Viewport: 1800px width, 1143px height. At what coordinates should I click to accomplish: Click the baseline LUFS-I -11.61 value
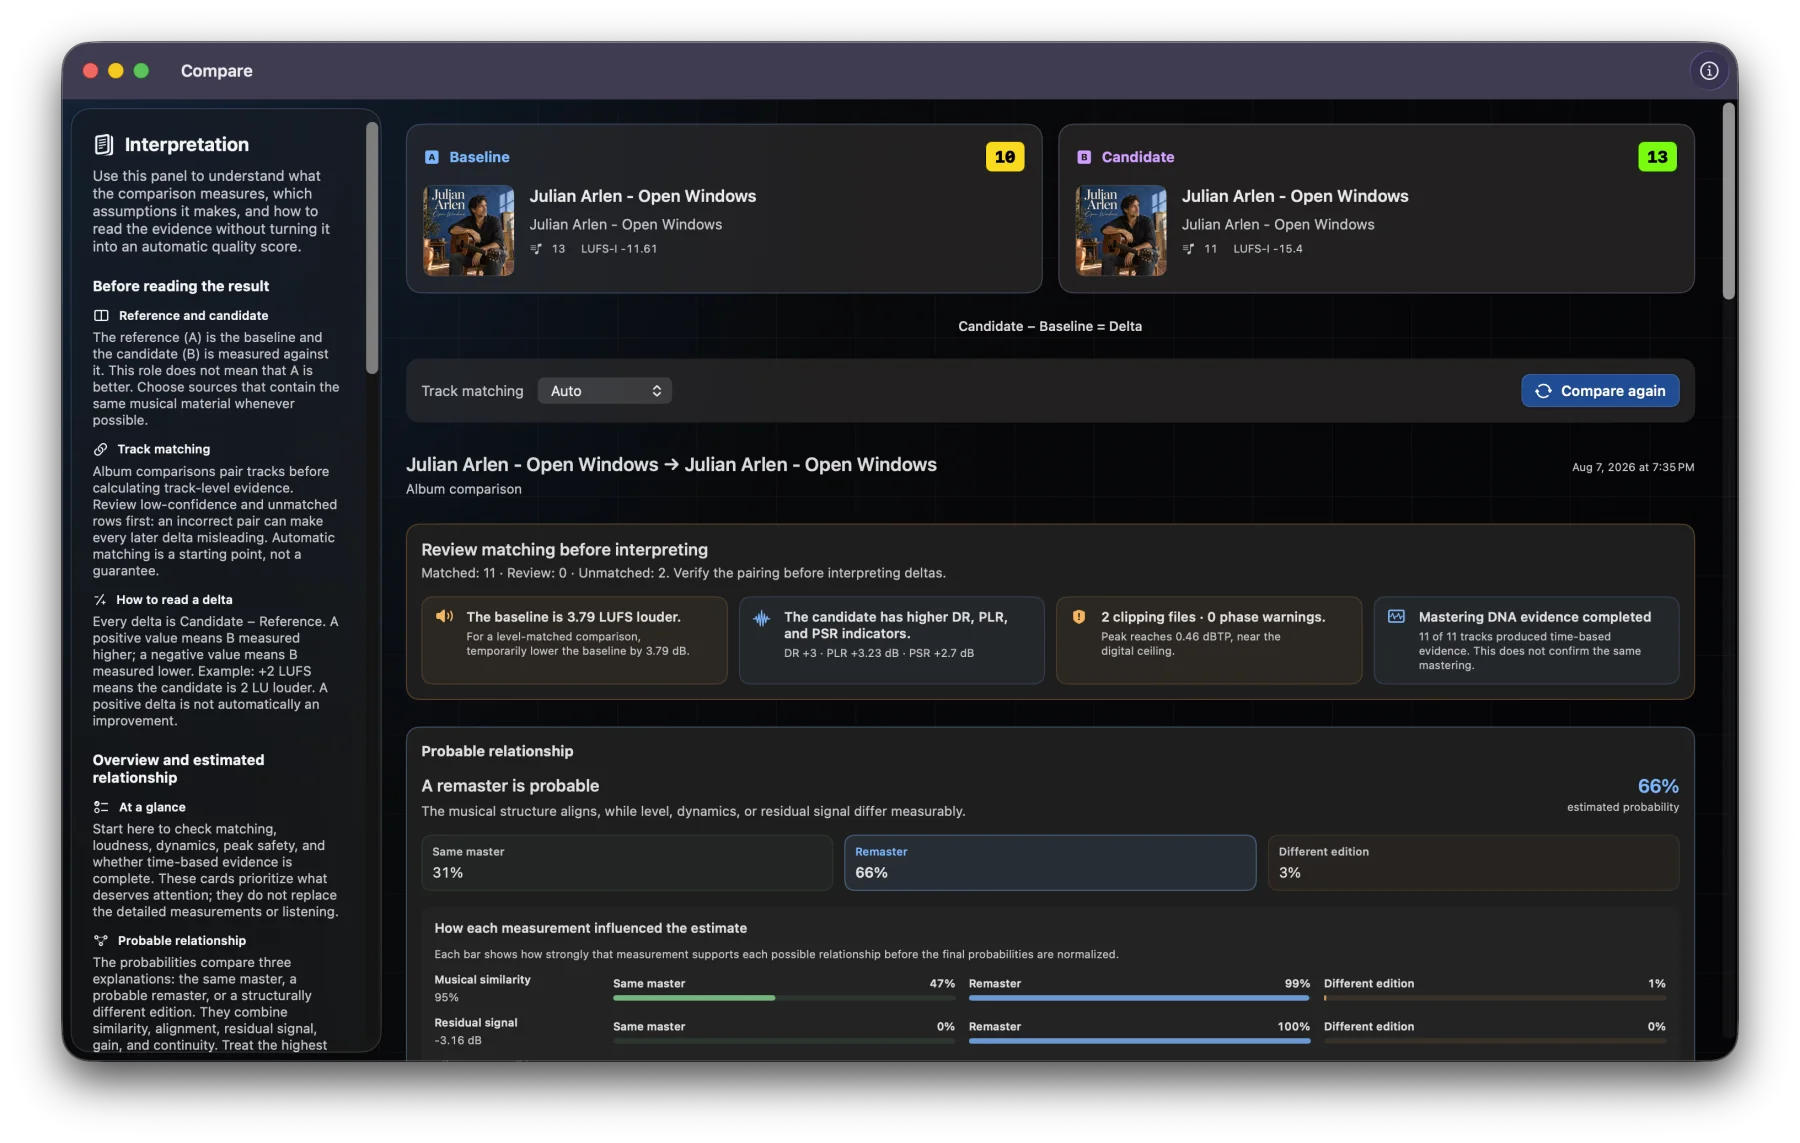pyautogui.click(x=619, y=249)
